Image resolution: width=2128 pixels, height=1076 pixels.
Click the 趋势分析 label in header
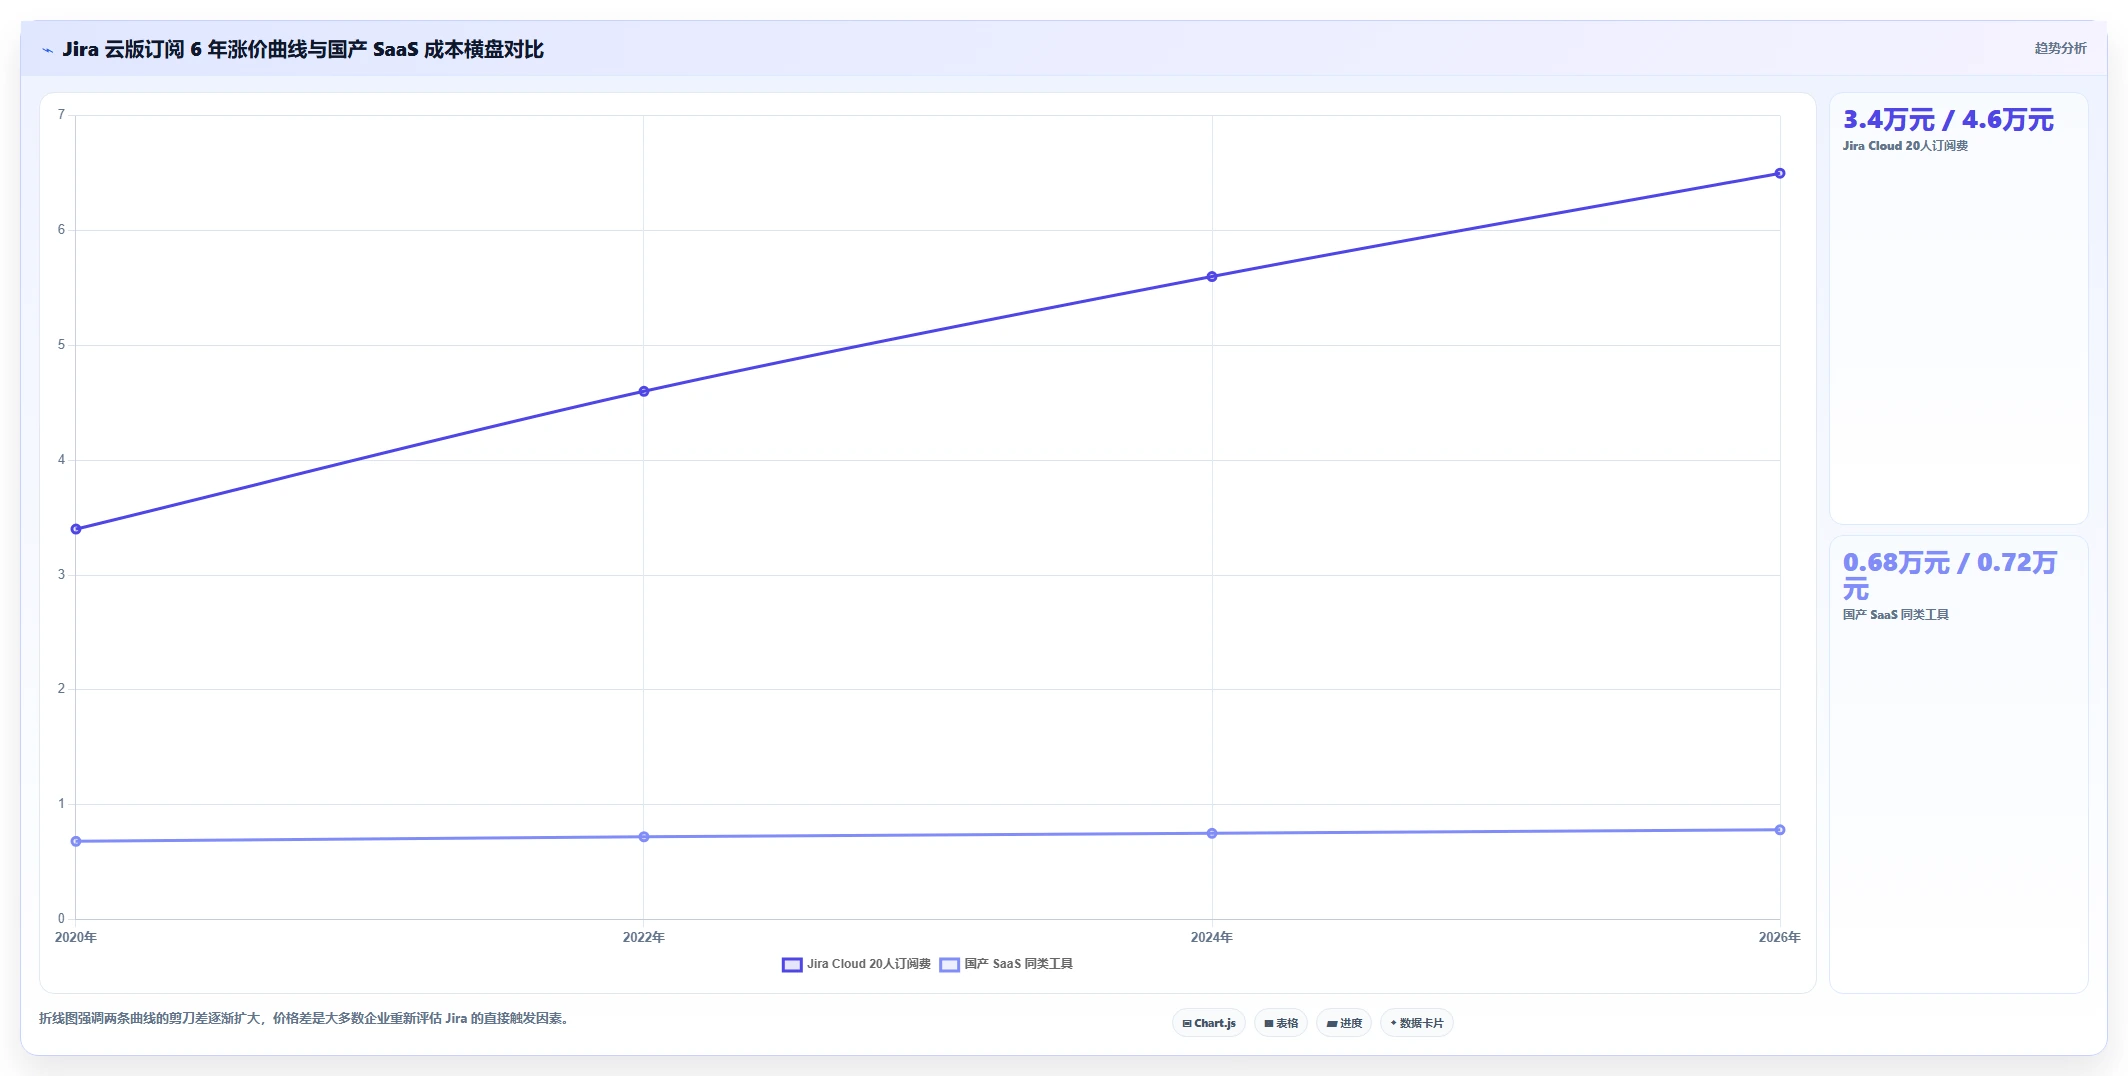click(x=2060, y=48)
